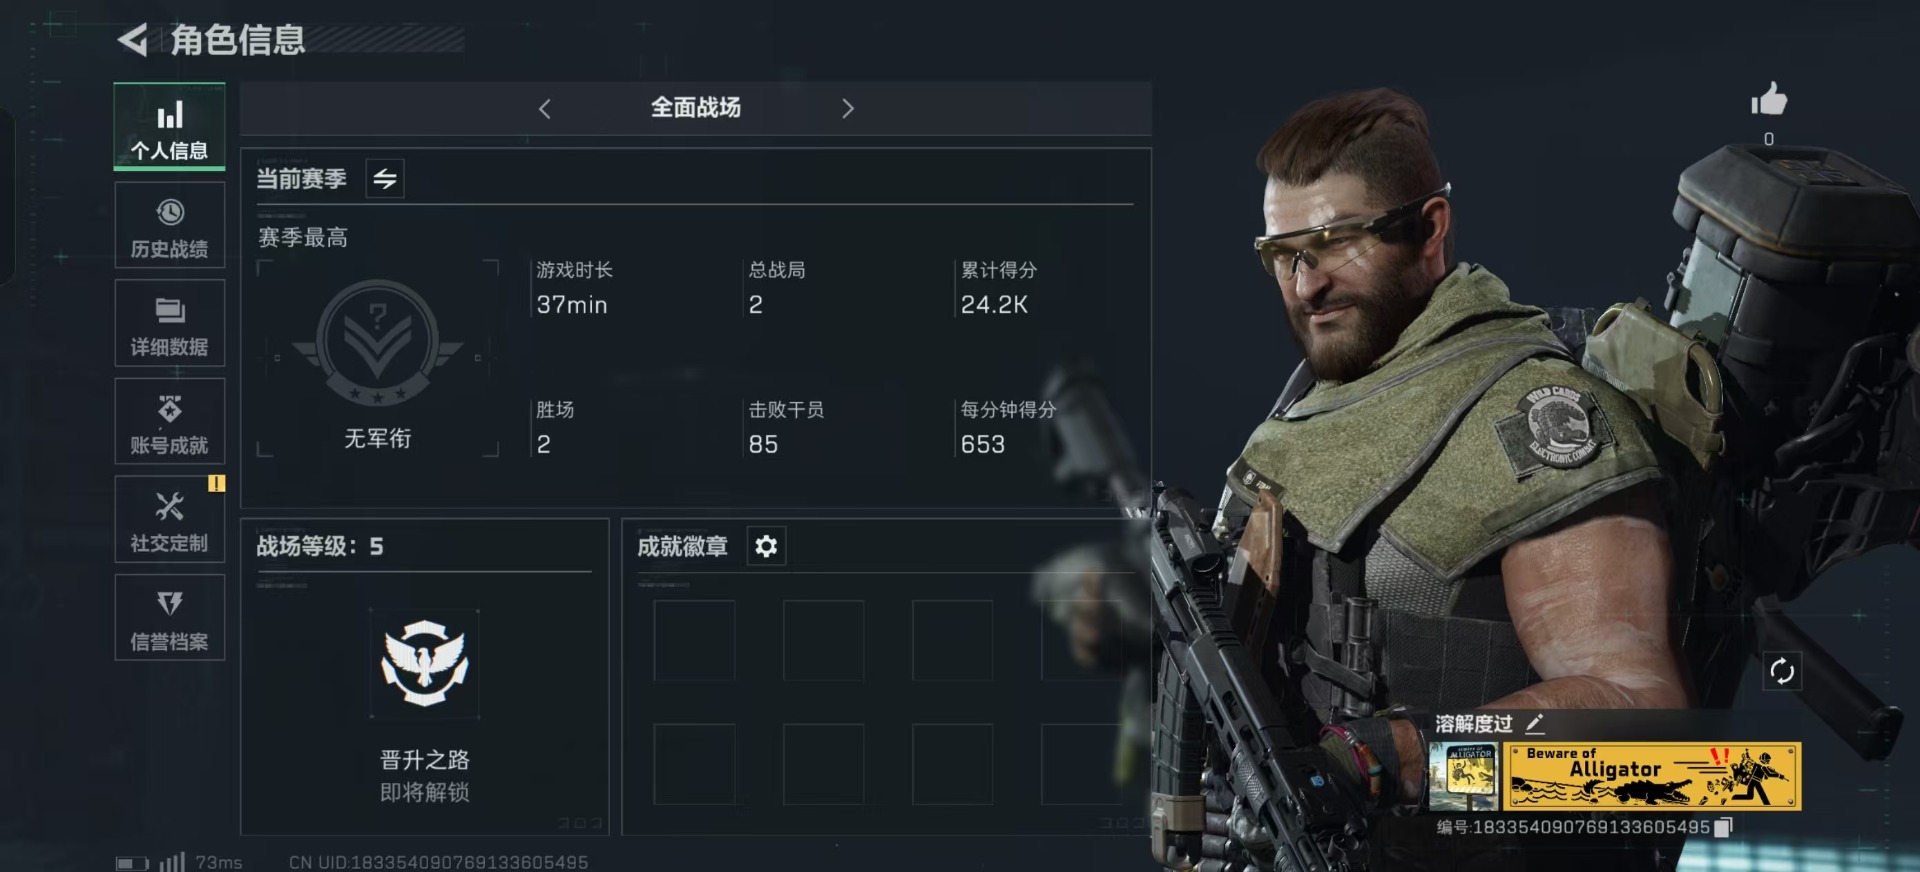
Task: Switch to previous mode with left chevron
Action: click(x=545, y=109)
